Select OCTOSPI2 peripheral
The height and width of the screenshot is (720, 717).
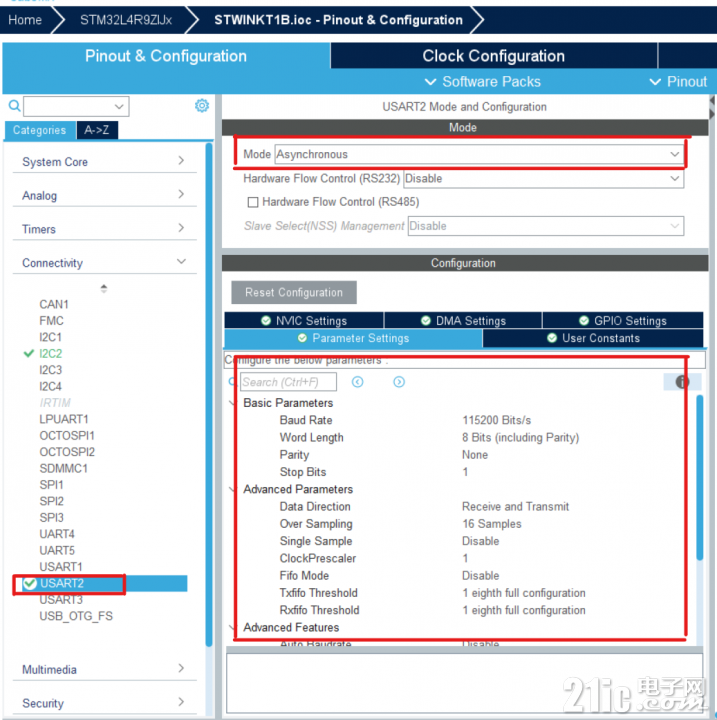click(x=67, y=452)
